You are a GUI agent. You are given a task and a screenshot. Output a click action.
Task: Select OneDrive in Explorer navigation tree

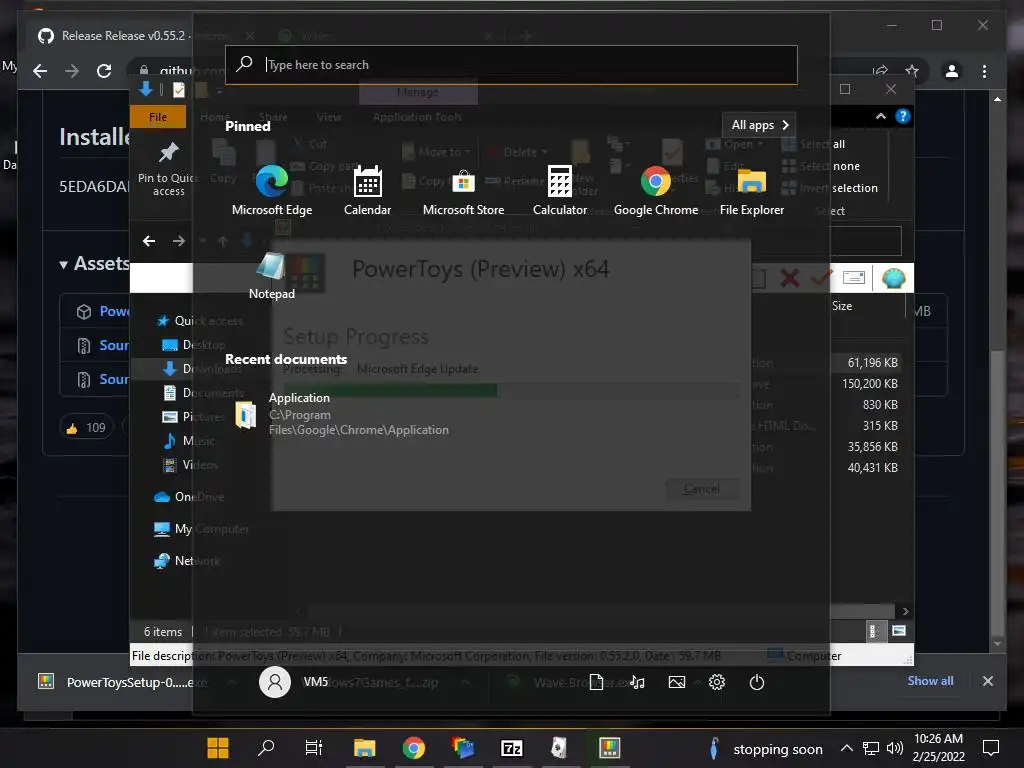(x=189, y=497)
